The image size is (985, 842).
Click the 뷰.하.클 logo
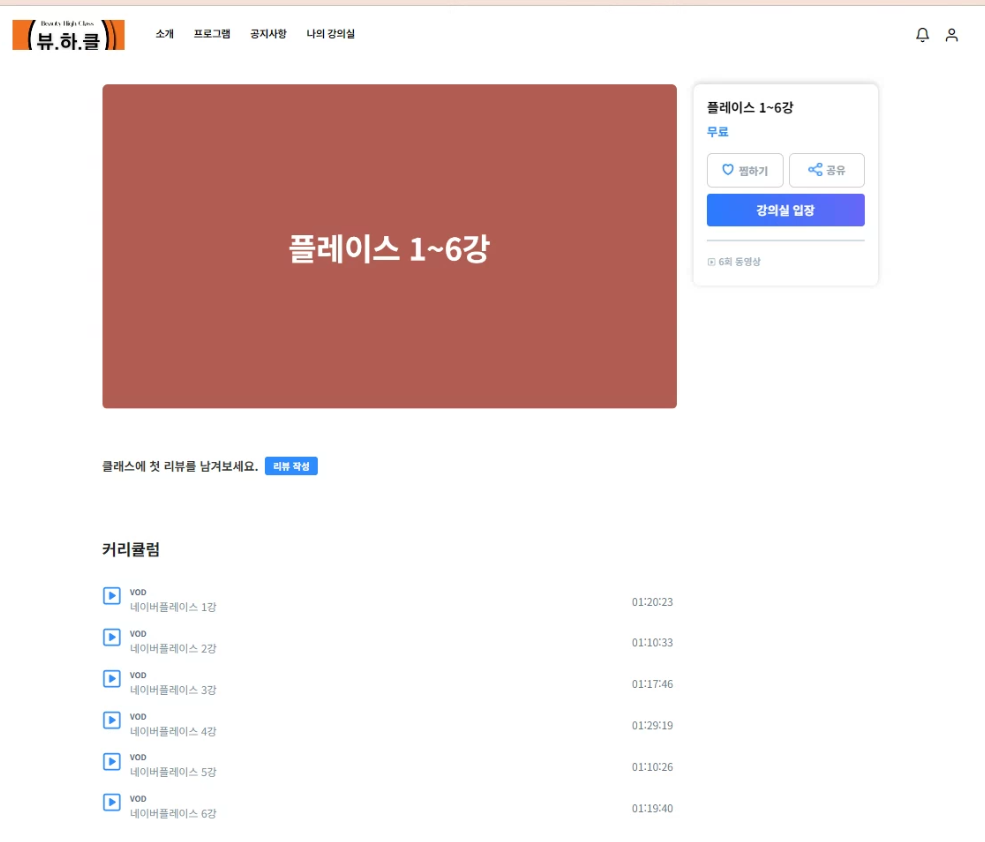[68, 35]
